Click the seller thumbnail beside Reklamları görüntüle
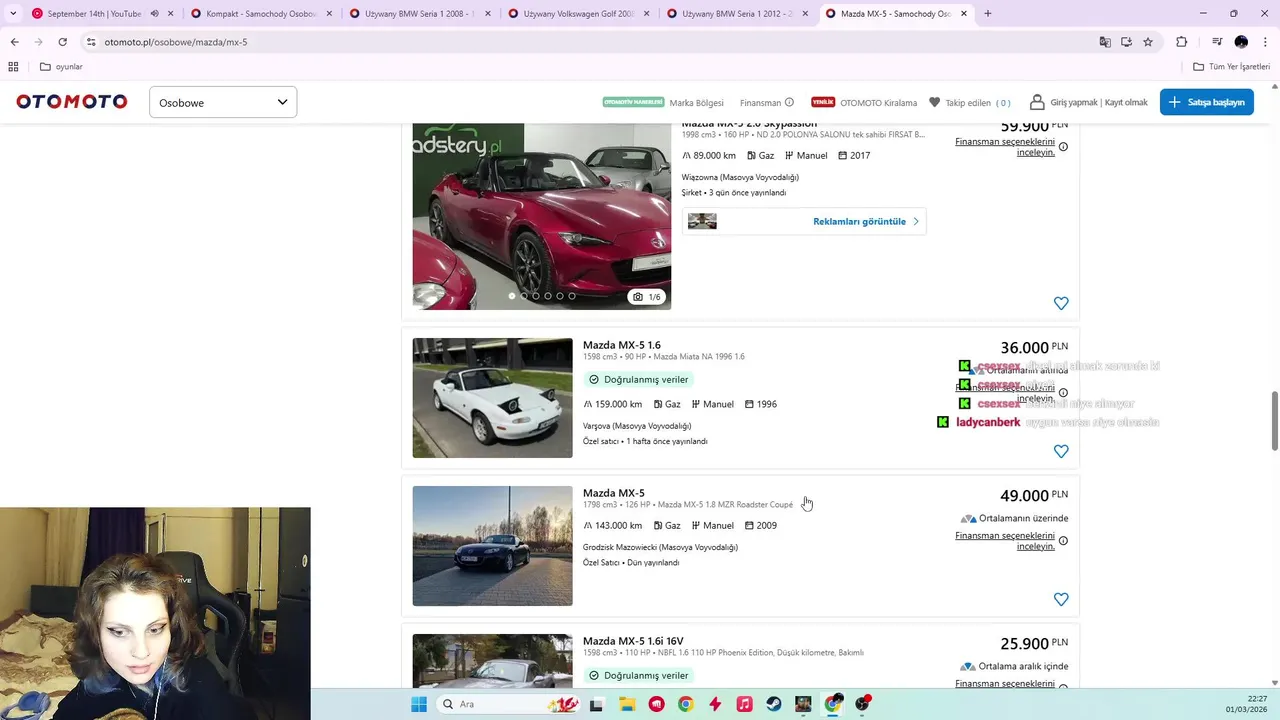Screen dimensions: 1280x720 pos(702,221)
